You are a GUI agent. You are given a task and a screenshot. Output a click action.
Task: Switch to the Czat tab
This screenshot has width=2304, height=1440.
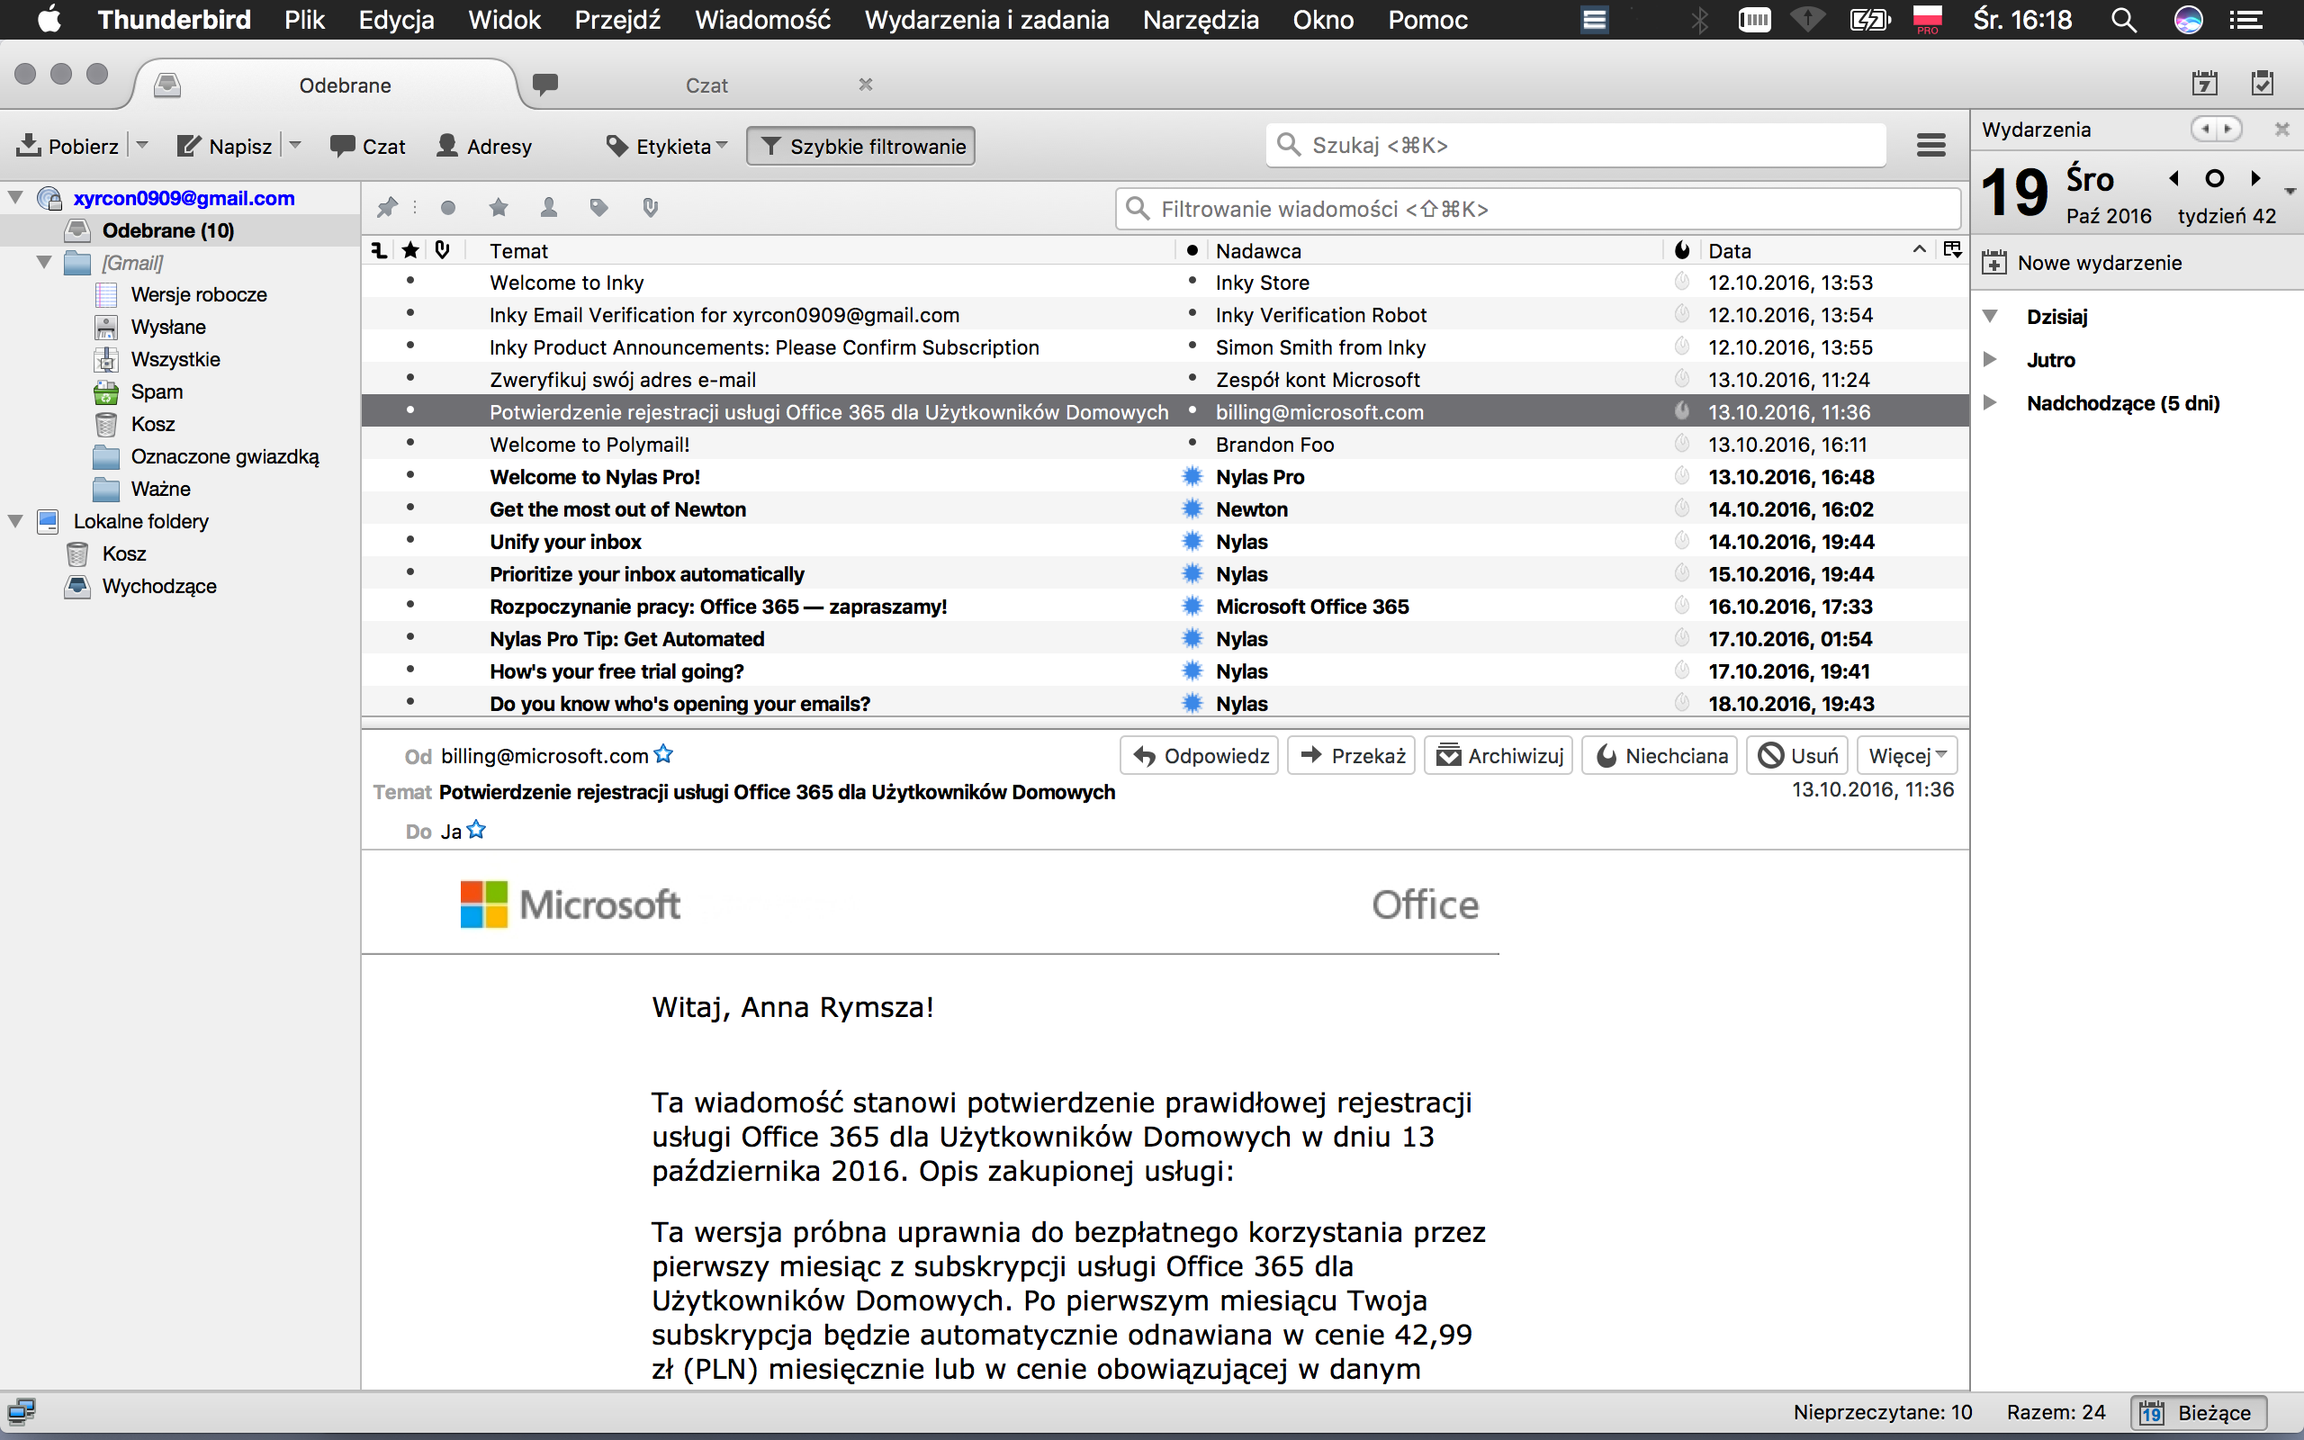click(x=706, y=85)
